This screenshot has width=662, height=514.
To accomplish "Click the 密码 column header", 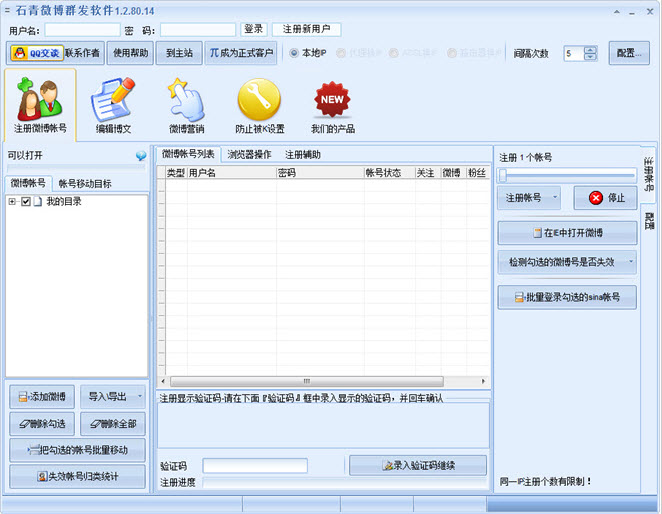I will click(320, 173).
